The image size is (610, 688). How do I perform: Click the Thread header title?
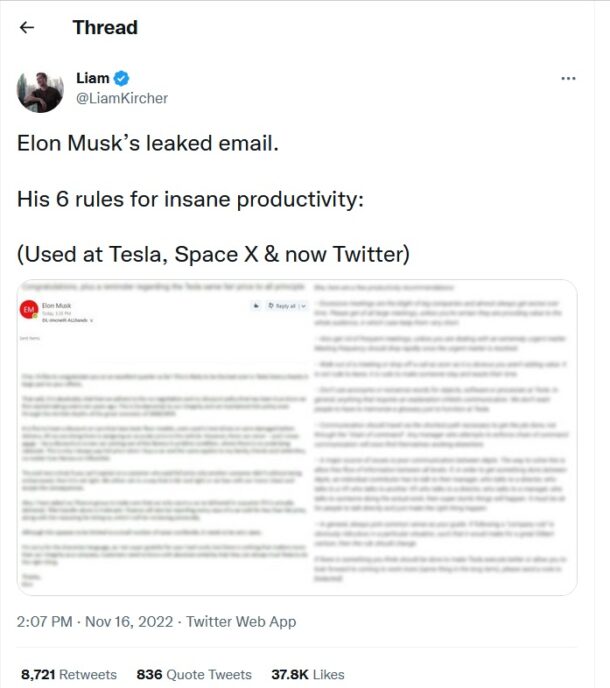click(x=105, y=27)
